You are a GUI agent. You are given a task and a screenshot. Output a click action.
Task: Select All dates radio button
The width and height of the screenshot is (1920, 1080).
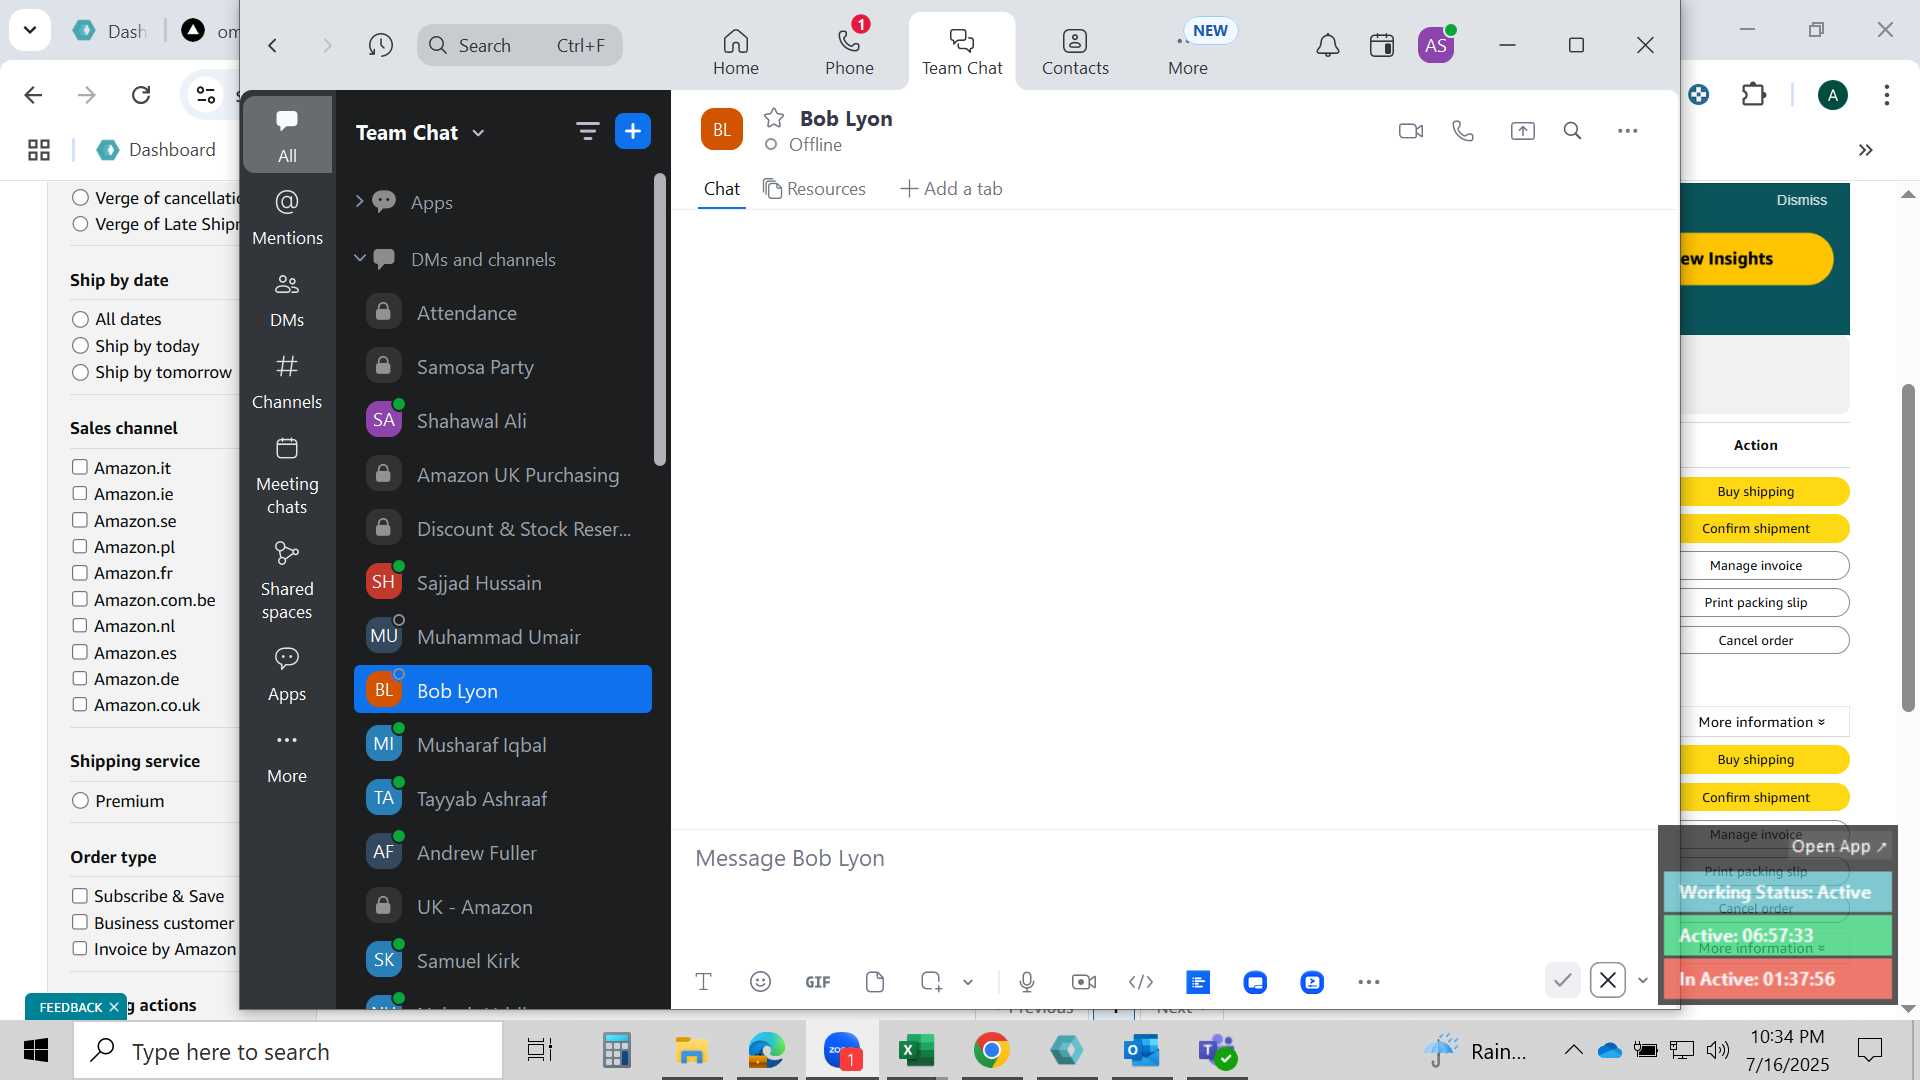81,319
